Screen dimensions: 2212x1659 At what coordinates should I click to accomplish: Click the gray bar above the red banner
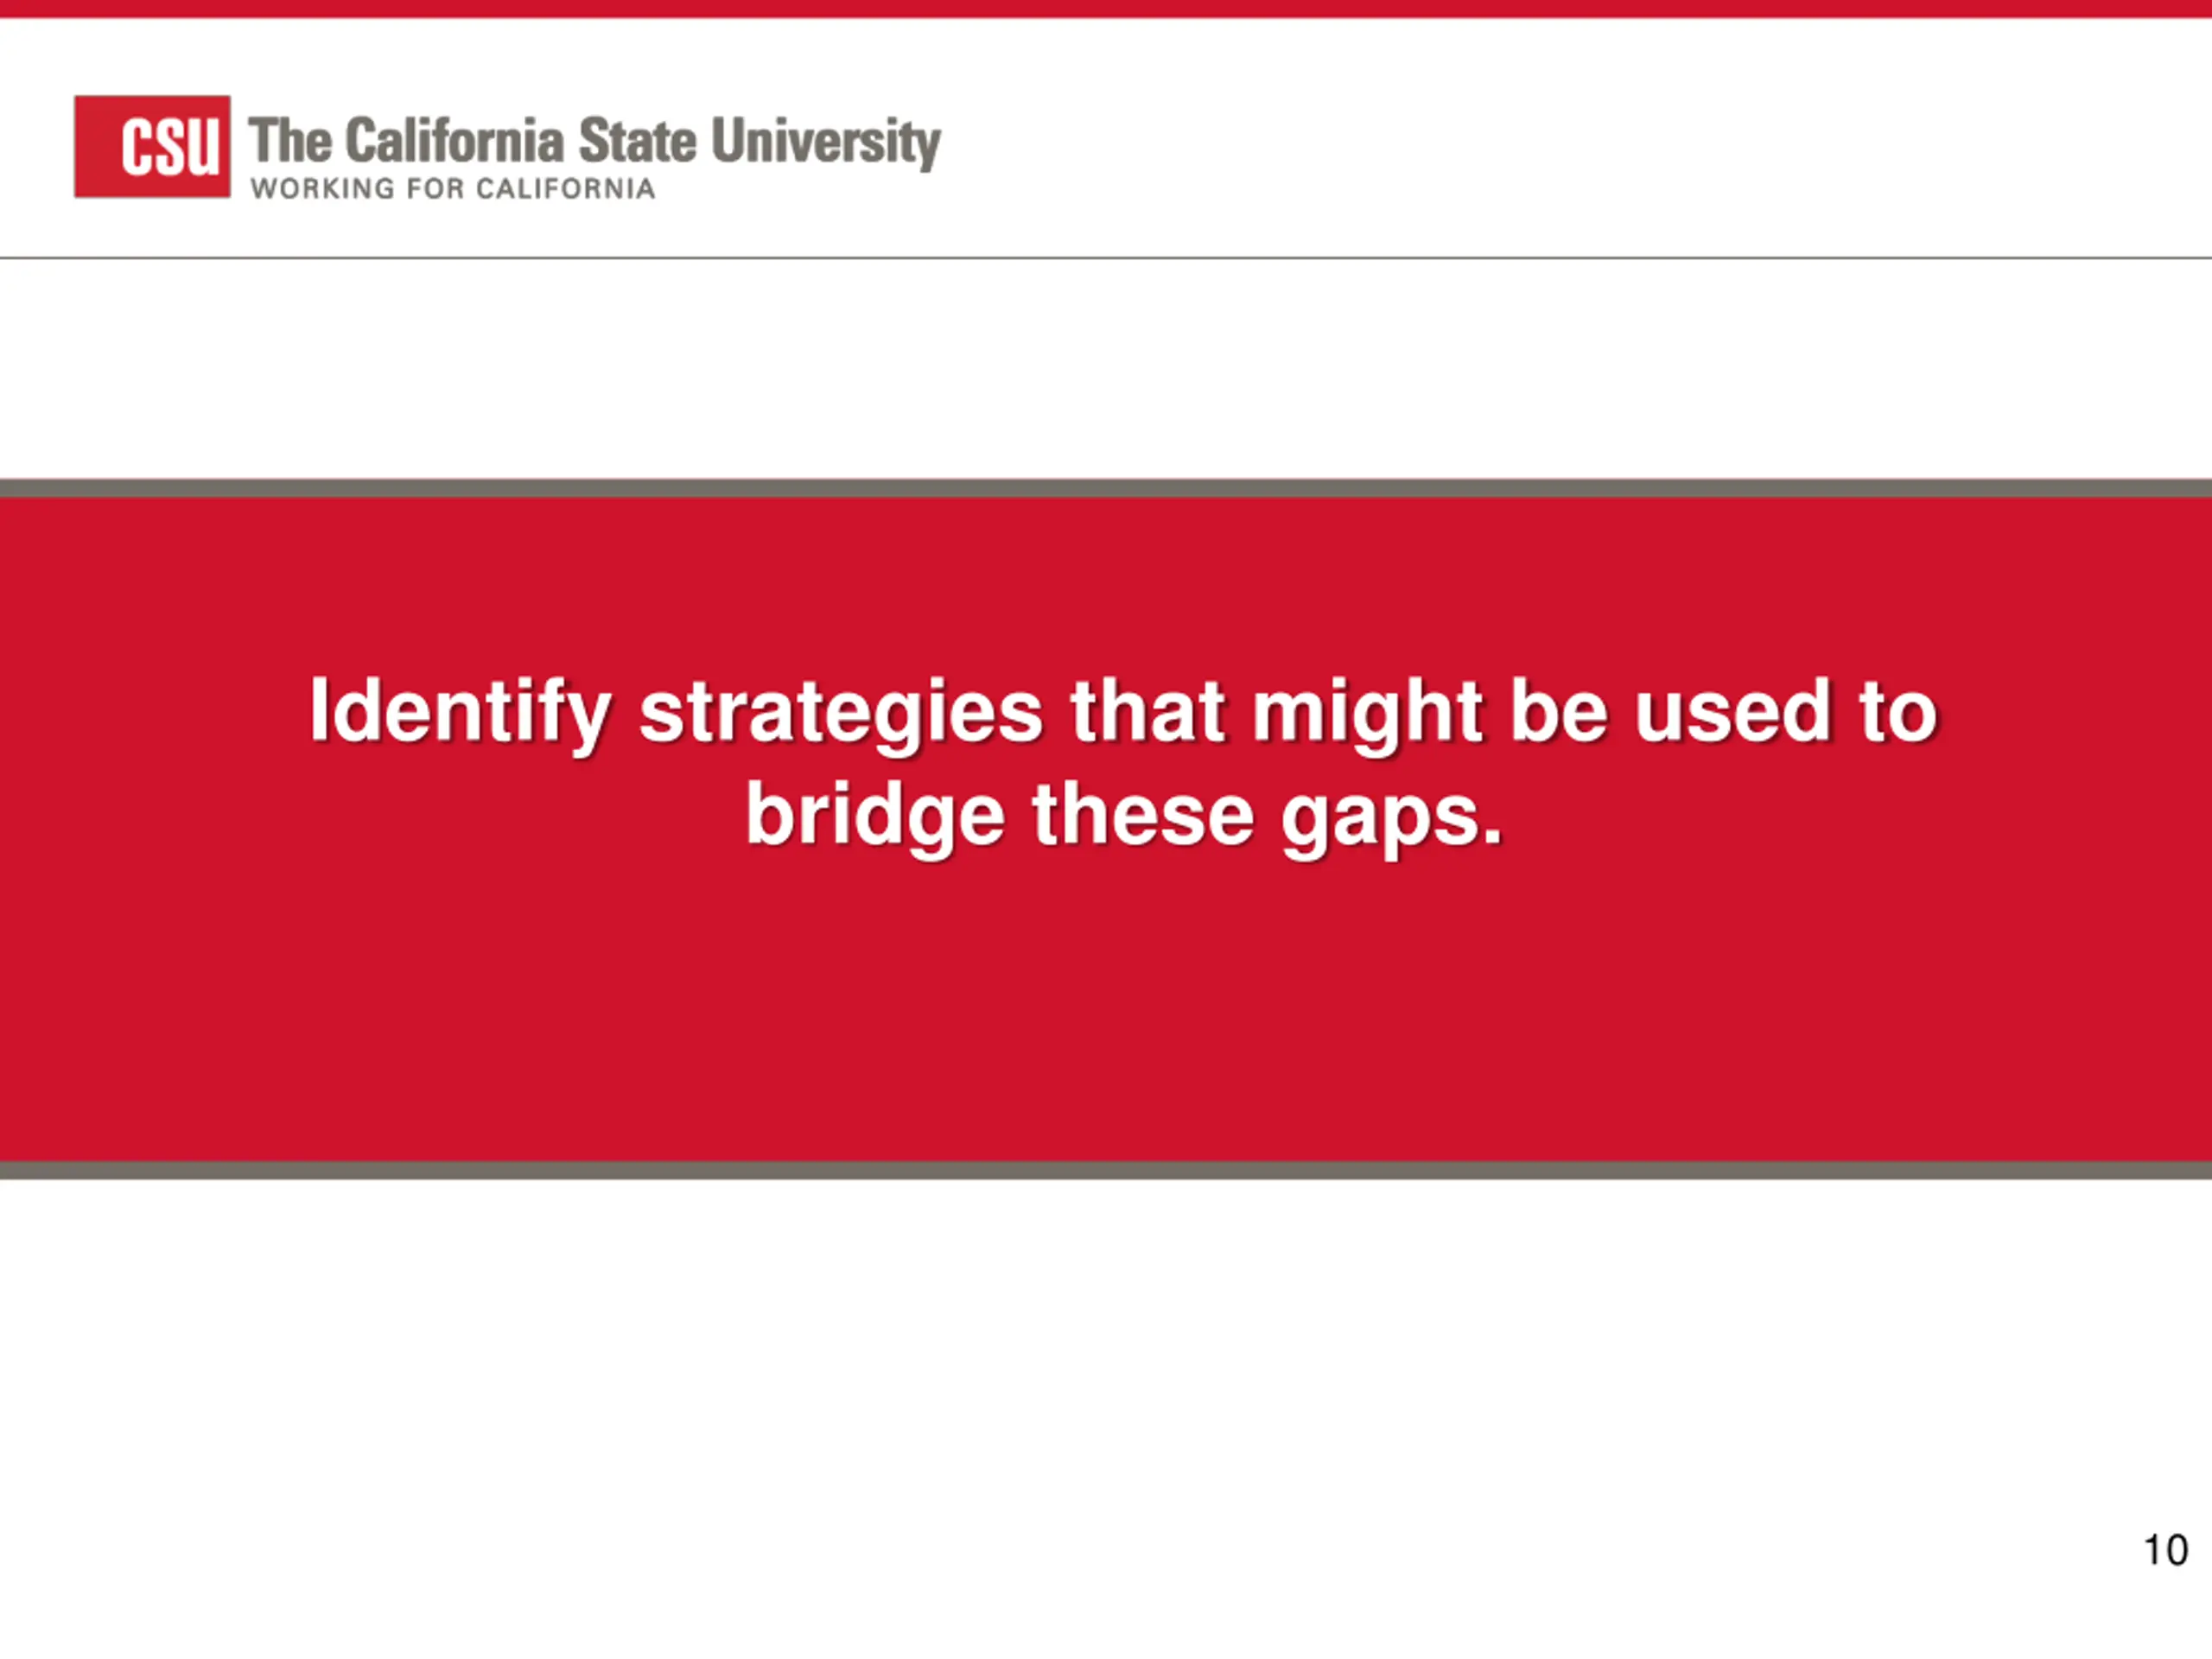(1106, 488)
